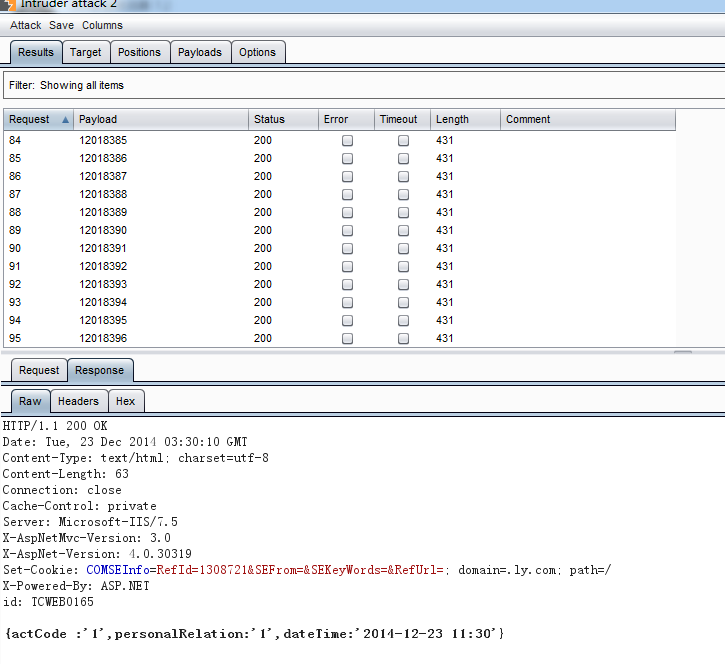The image size is (725, 664).
Task: Toggle the Timeout checkbox in the request 88 row
Action: click(403, 213)
